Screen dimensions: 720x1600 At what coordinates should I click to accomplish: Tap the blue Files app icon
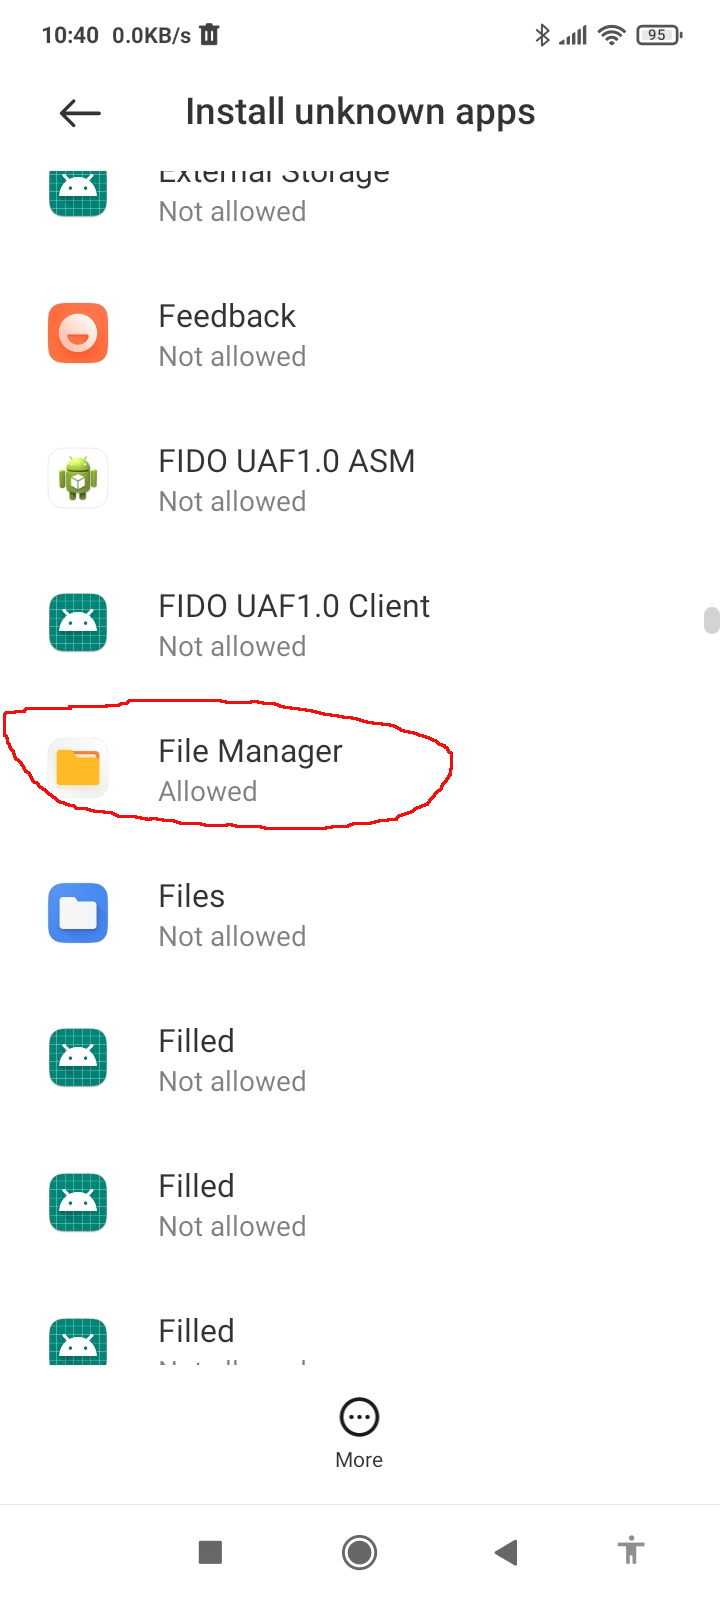click(x=78, y=913)
